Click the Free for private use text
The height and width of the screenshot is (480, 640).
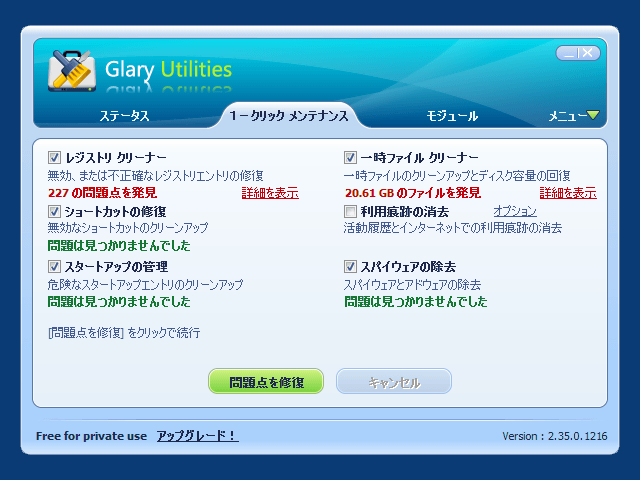91,436
